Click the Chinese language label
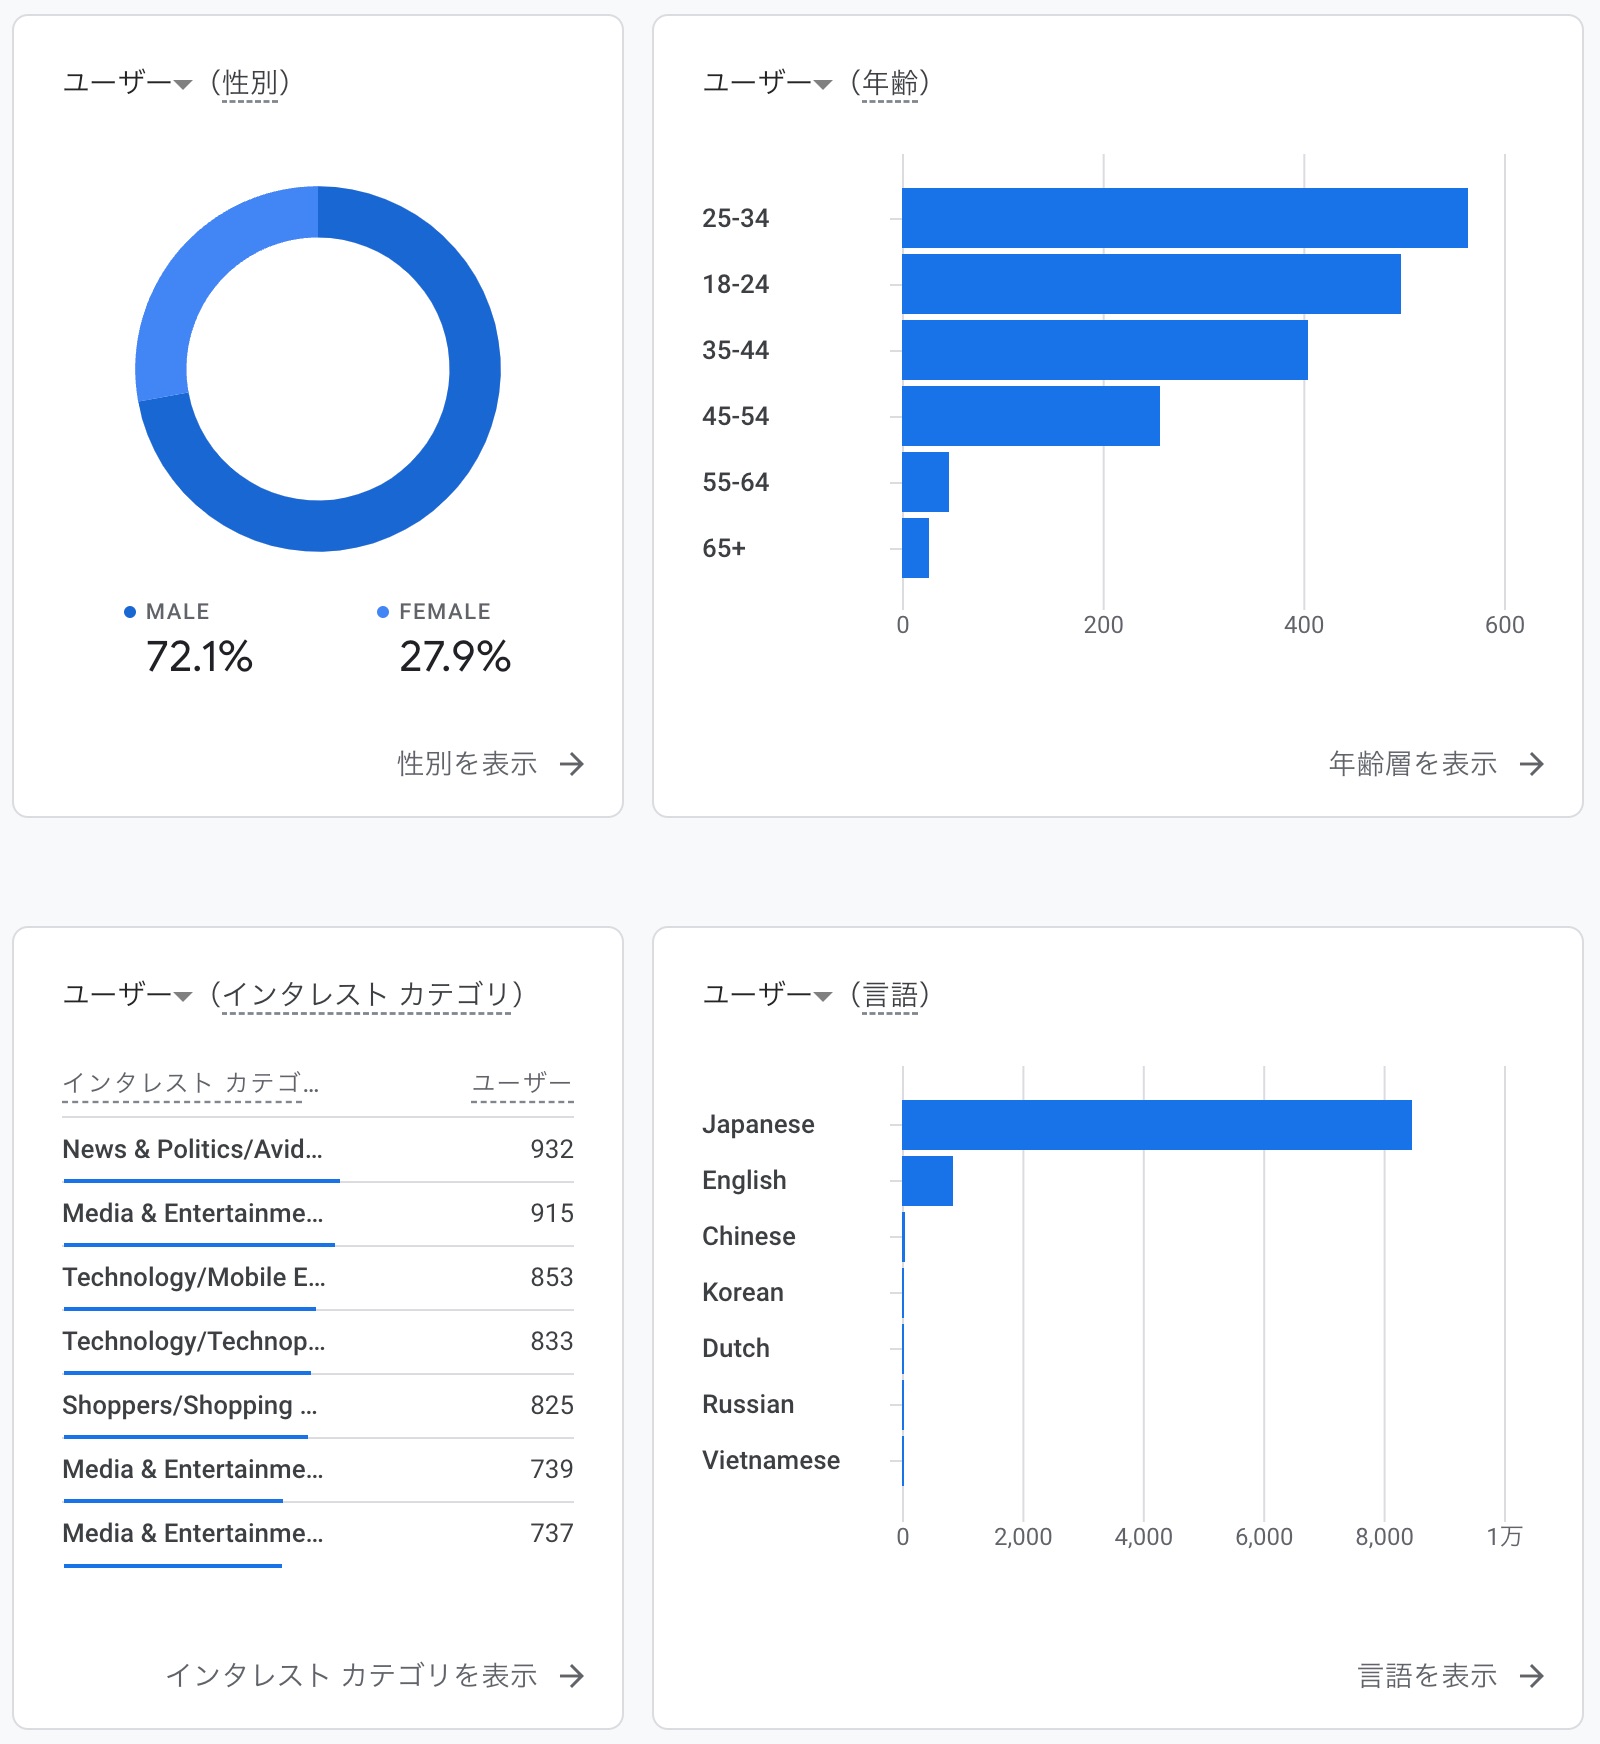The width and height of the screenshot is (1600, 1744). tap(749, 1237)
